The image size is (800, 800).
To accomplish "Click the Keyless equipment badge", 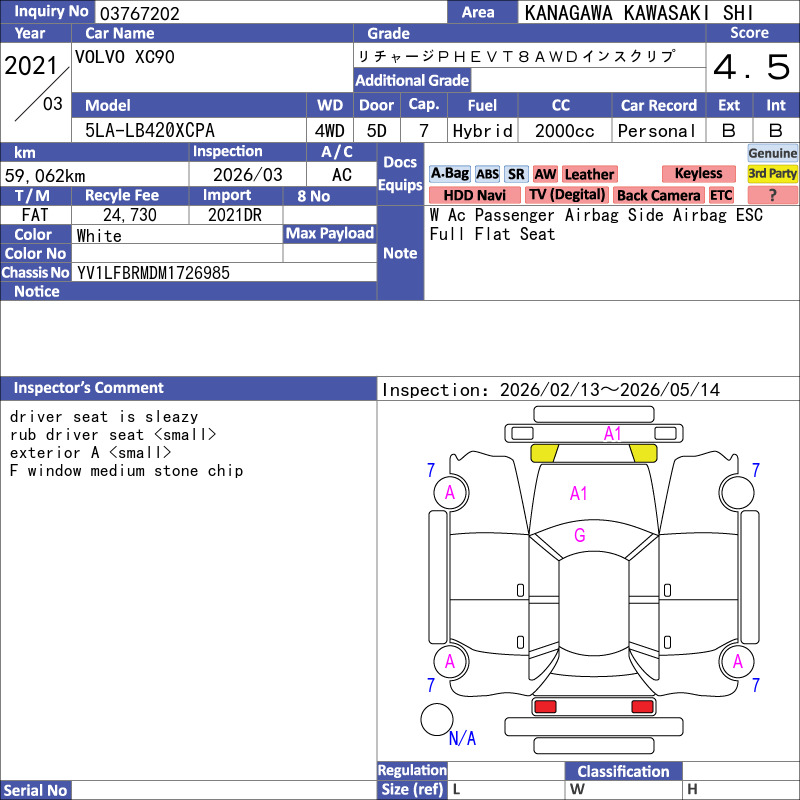I will (698, 174).
